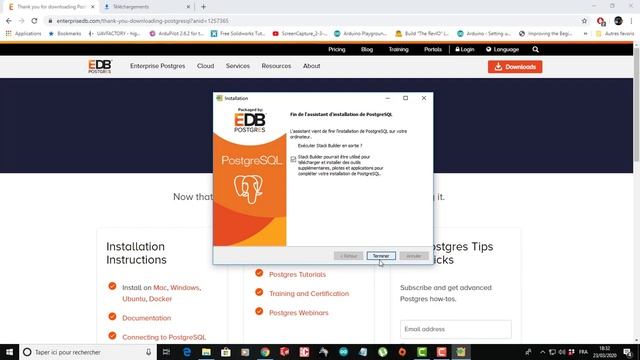Select the PostgreSQL installer taskbar icon

click(x=461, y=352)
